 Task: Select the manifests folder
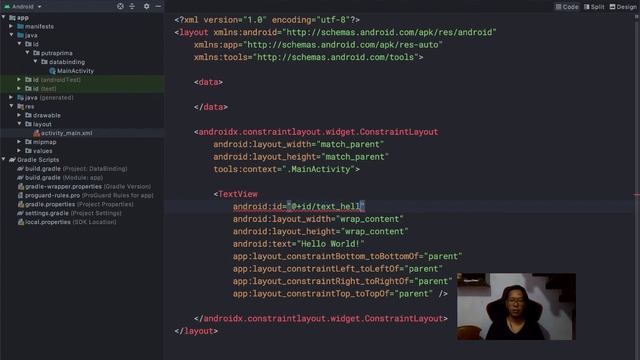[x=39, y=27]
